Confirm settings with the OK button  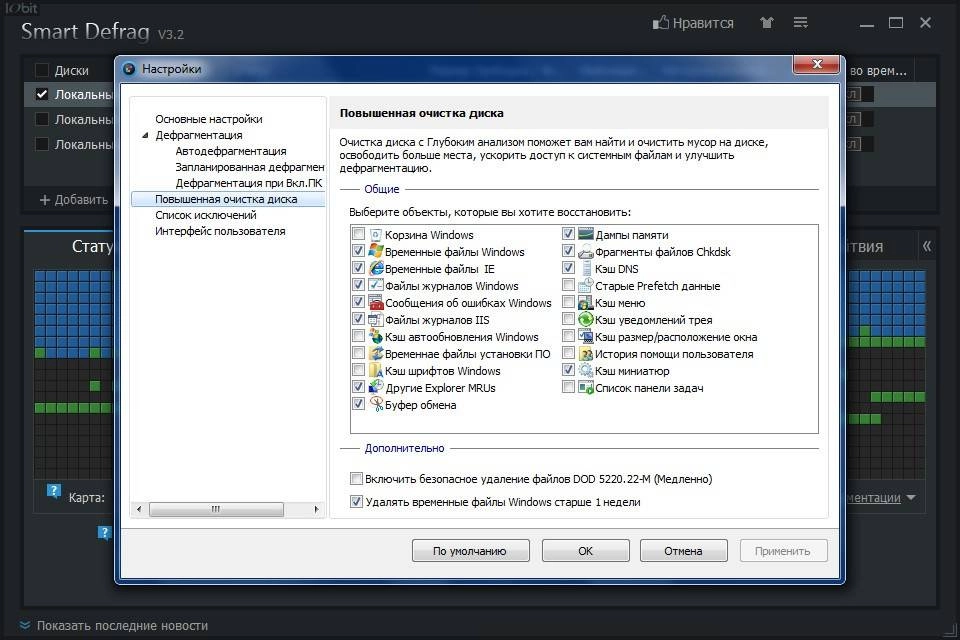pos(585,551)
